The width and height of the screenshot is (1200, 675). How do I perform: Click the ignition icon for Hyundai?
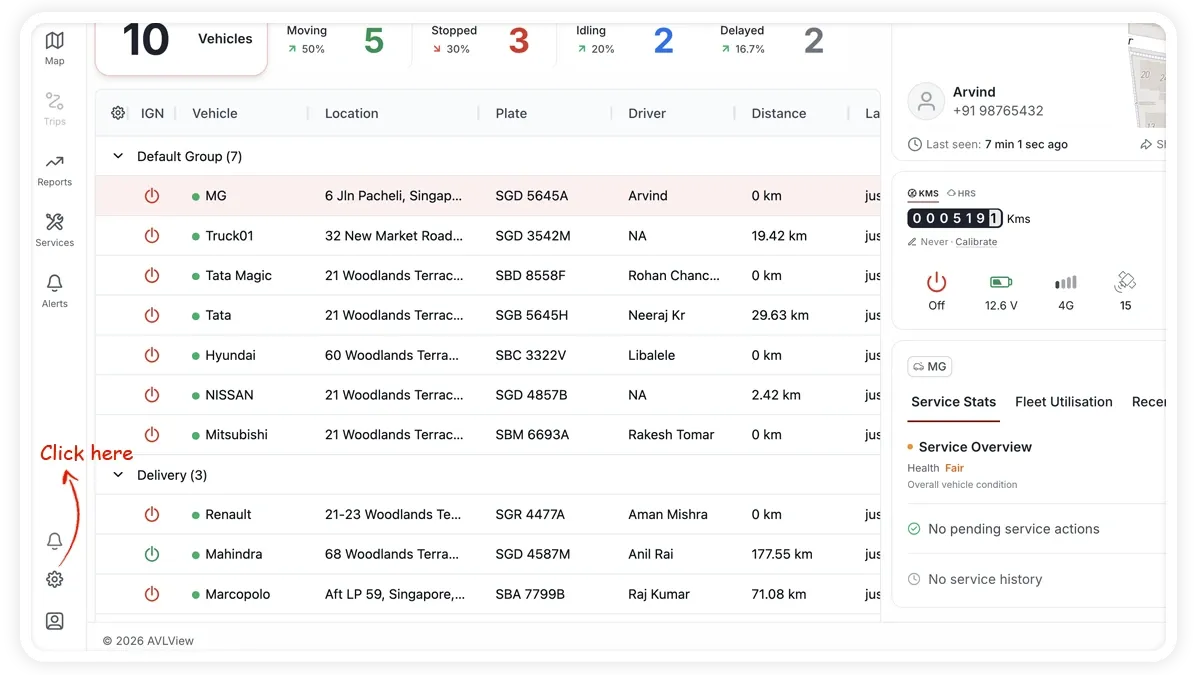152,355
